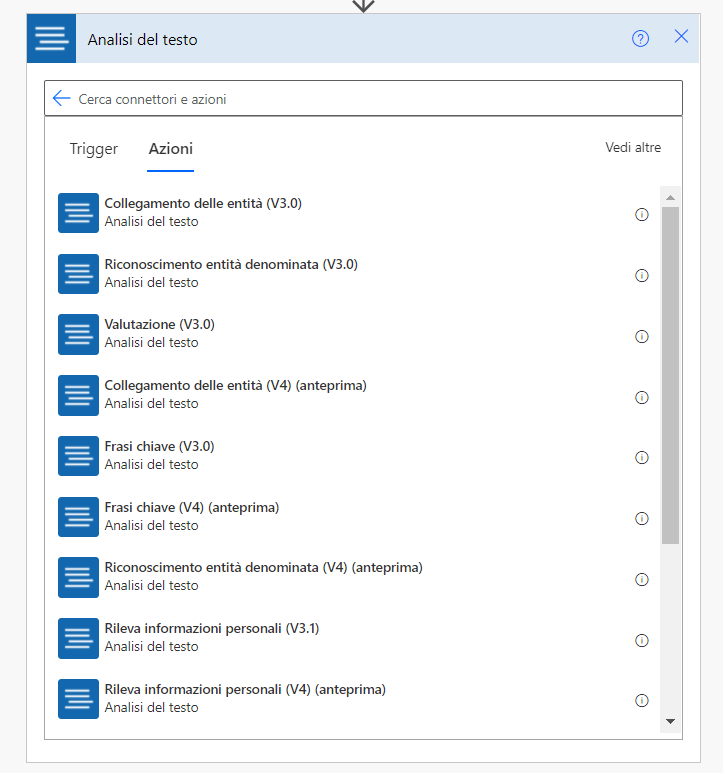Select the Azioni tab
The width and height of the screenshot is (723, 773).
pos(171,148)
